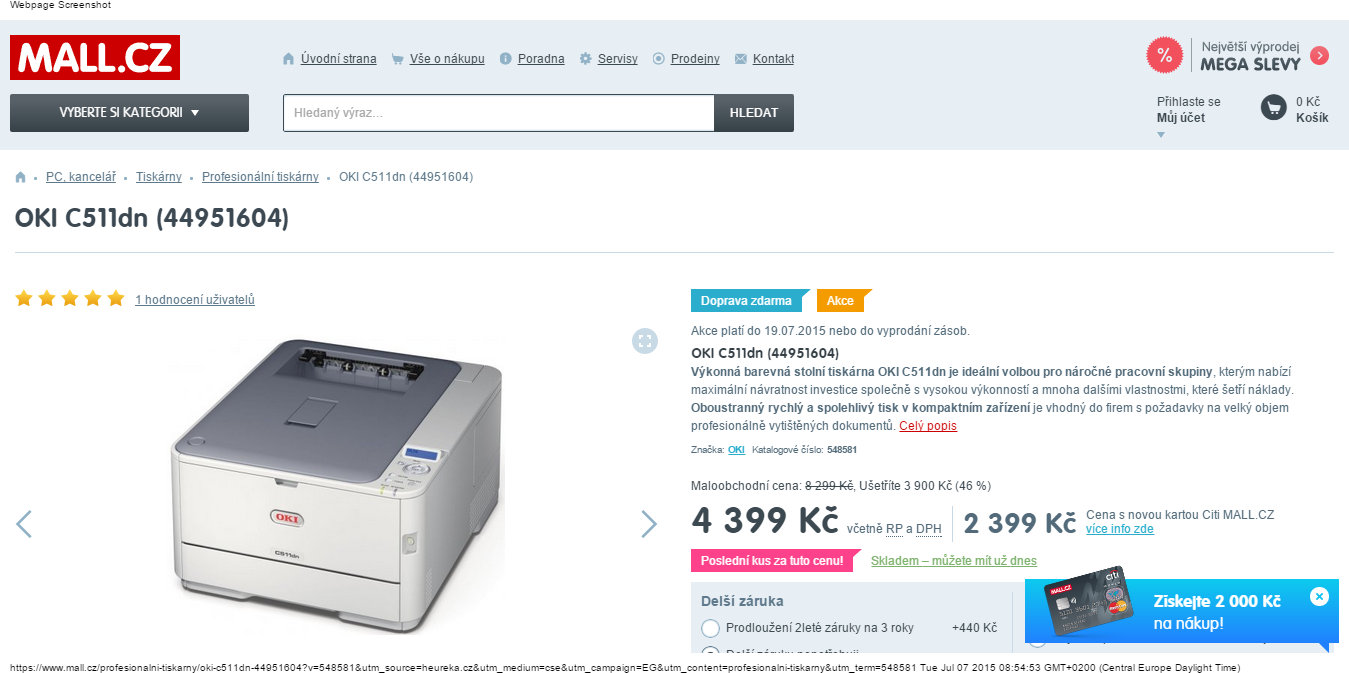Expand the product image fullscreen icon
The width and height of the screenshot is (1349, 673).
(x=645, y=341)
